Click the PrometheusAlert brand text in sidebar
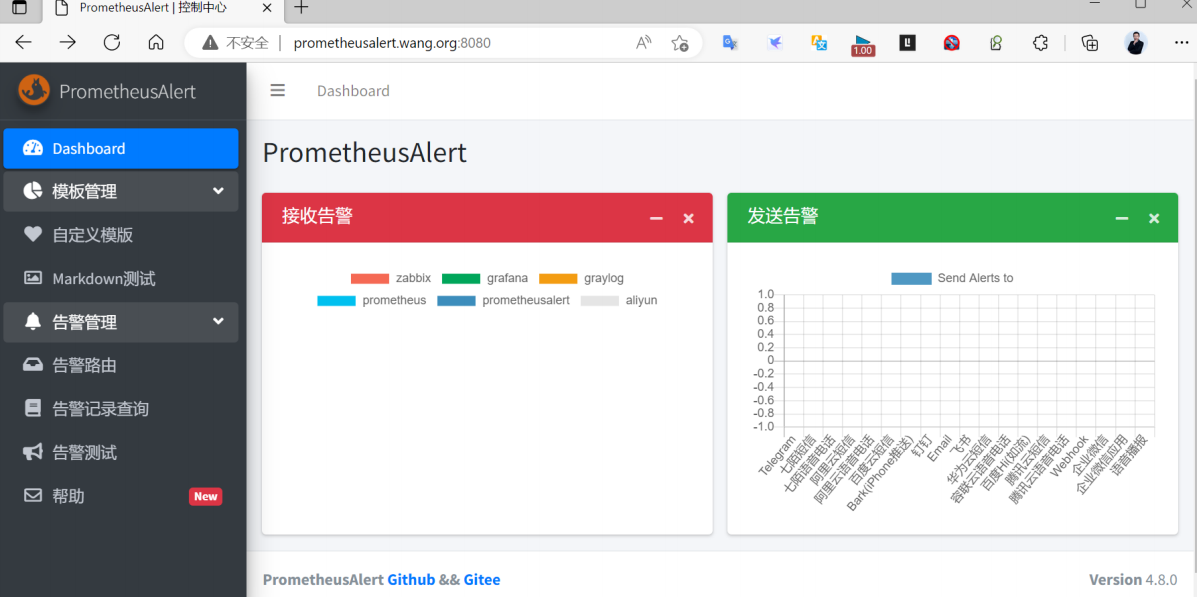 [x=127, y=92]
